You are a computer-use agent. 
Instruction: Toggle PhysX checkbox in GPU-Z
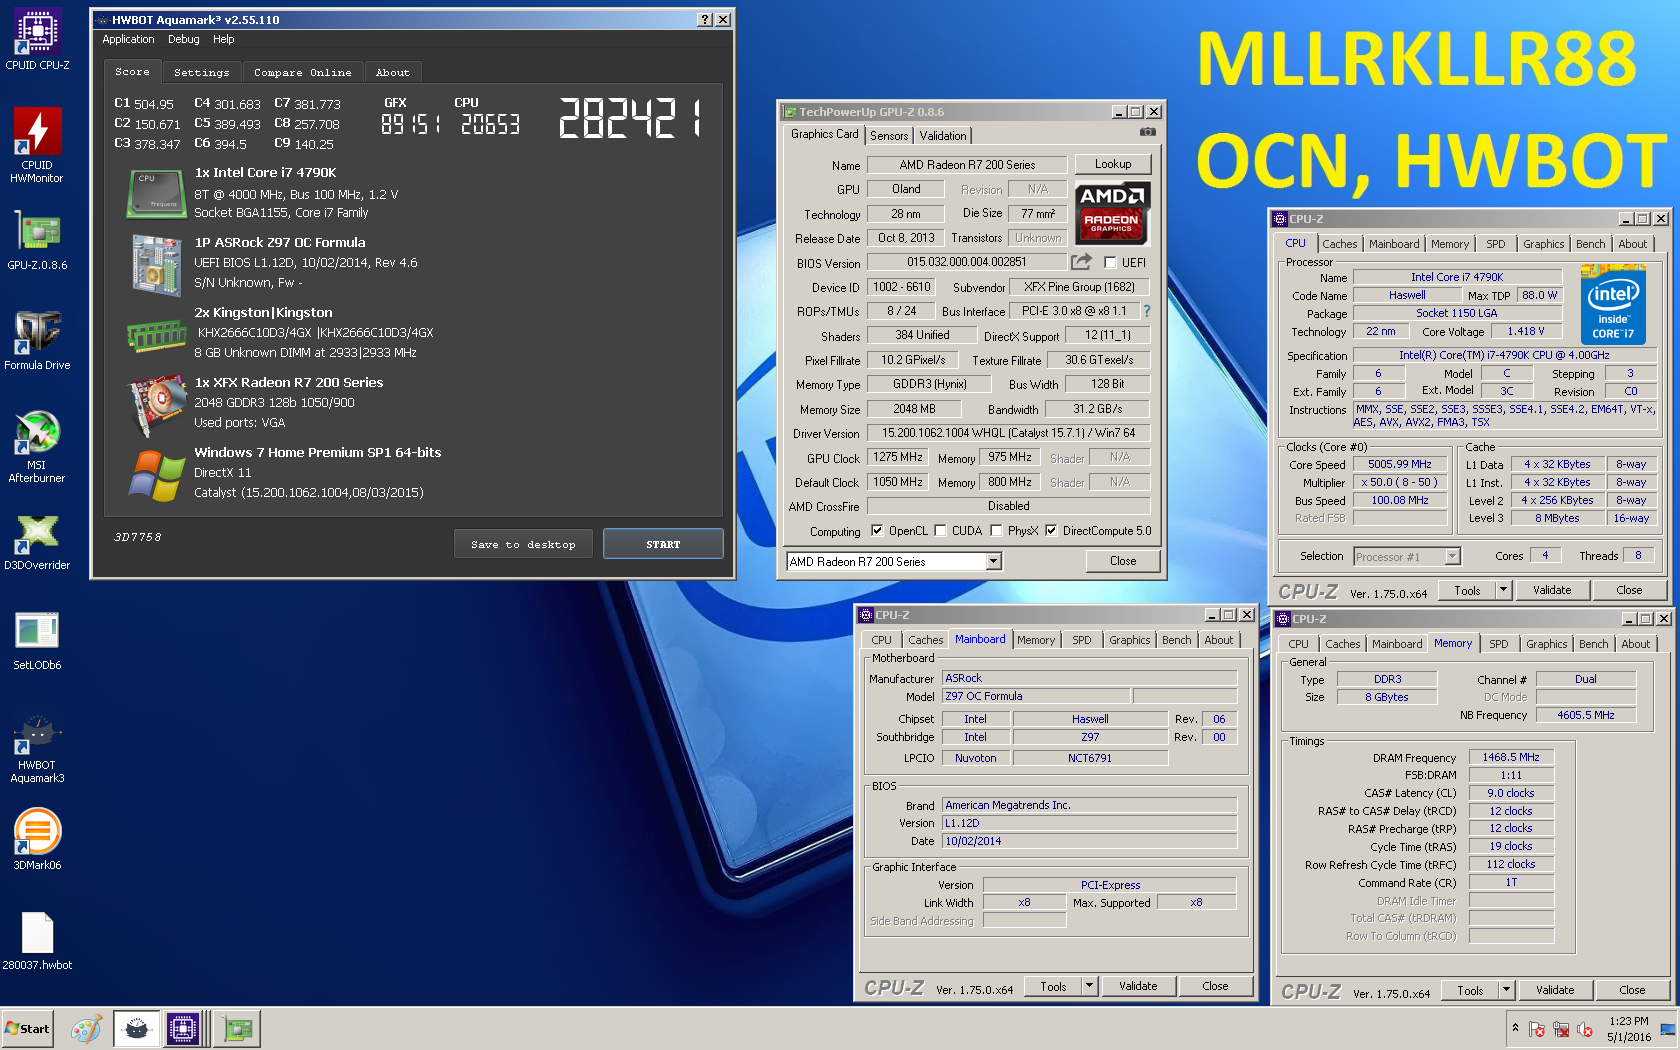click(x=996, y=531)
